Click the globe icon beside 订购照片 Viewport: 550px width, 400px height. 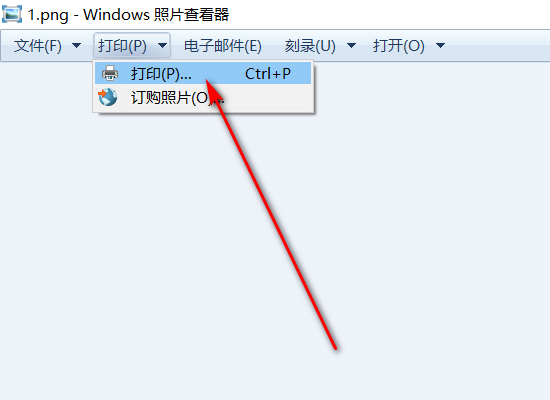107,97
